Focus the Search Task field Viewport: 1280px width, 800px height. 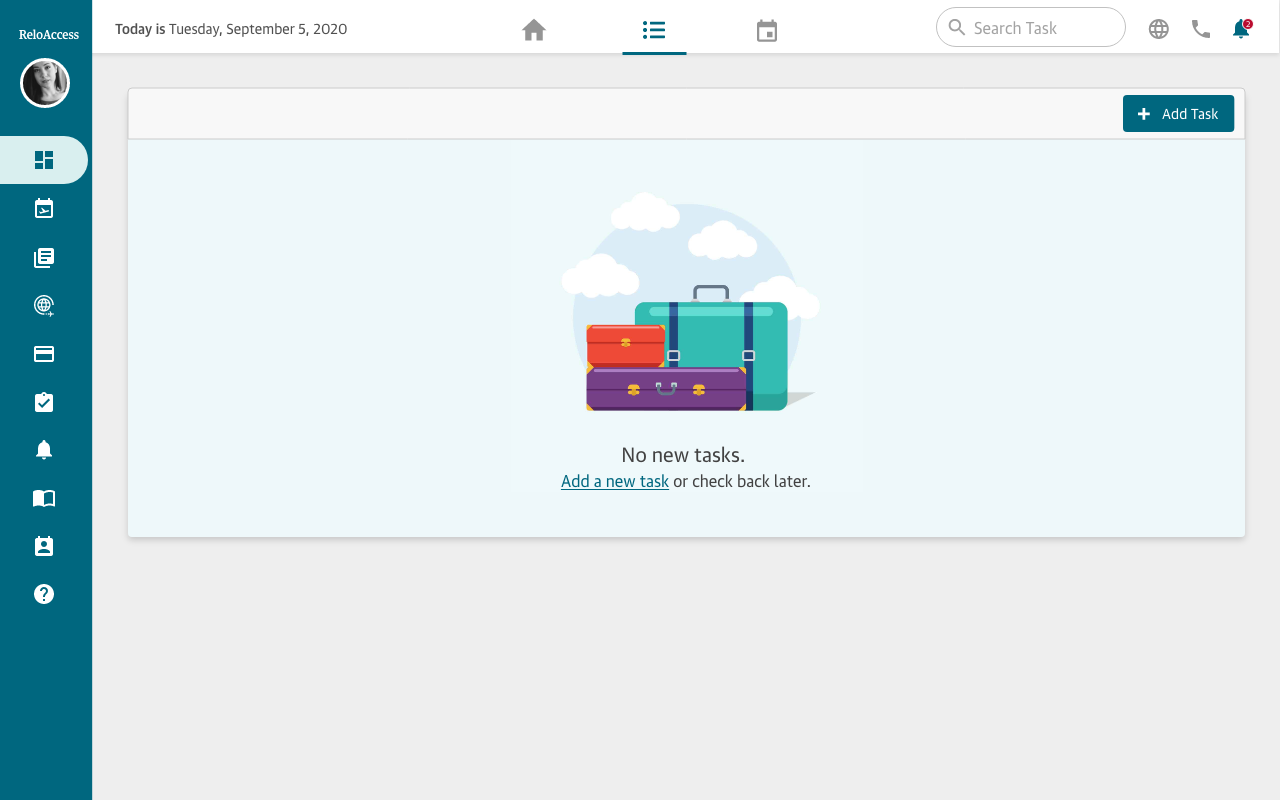[x=1031, y=27]
